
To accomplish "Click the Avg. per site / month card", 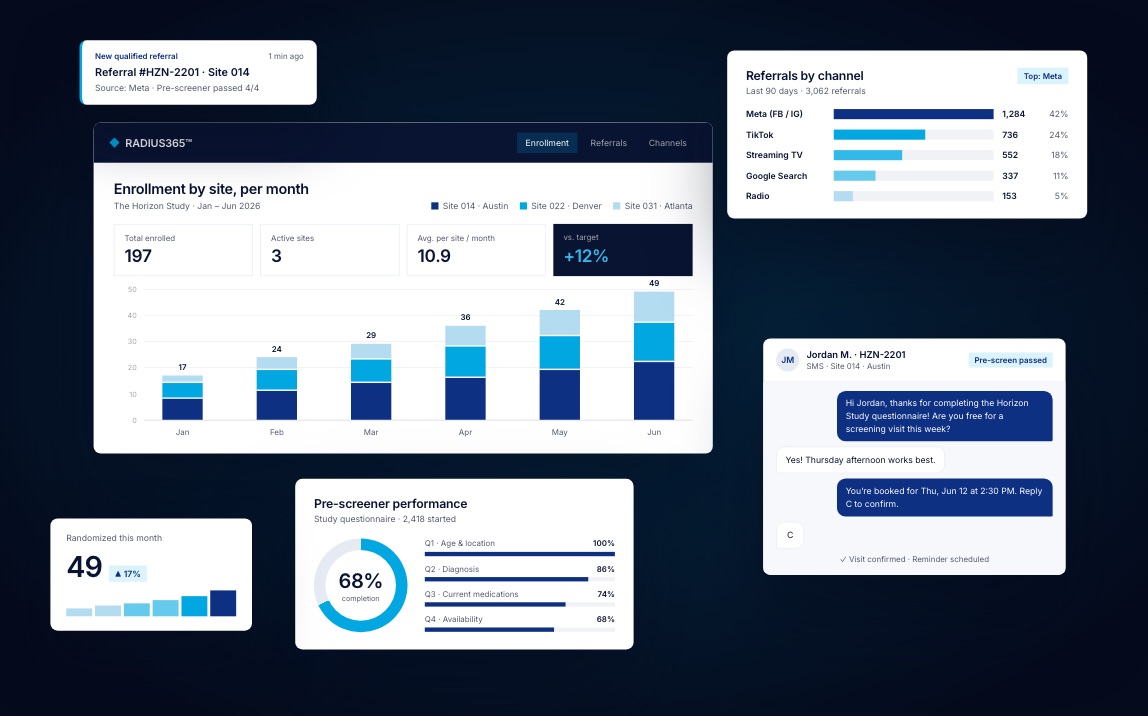I will pyautogui.click(x=476, y=250).
